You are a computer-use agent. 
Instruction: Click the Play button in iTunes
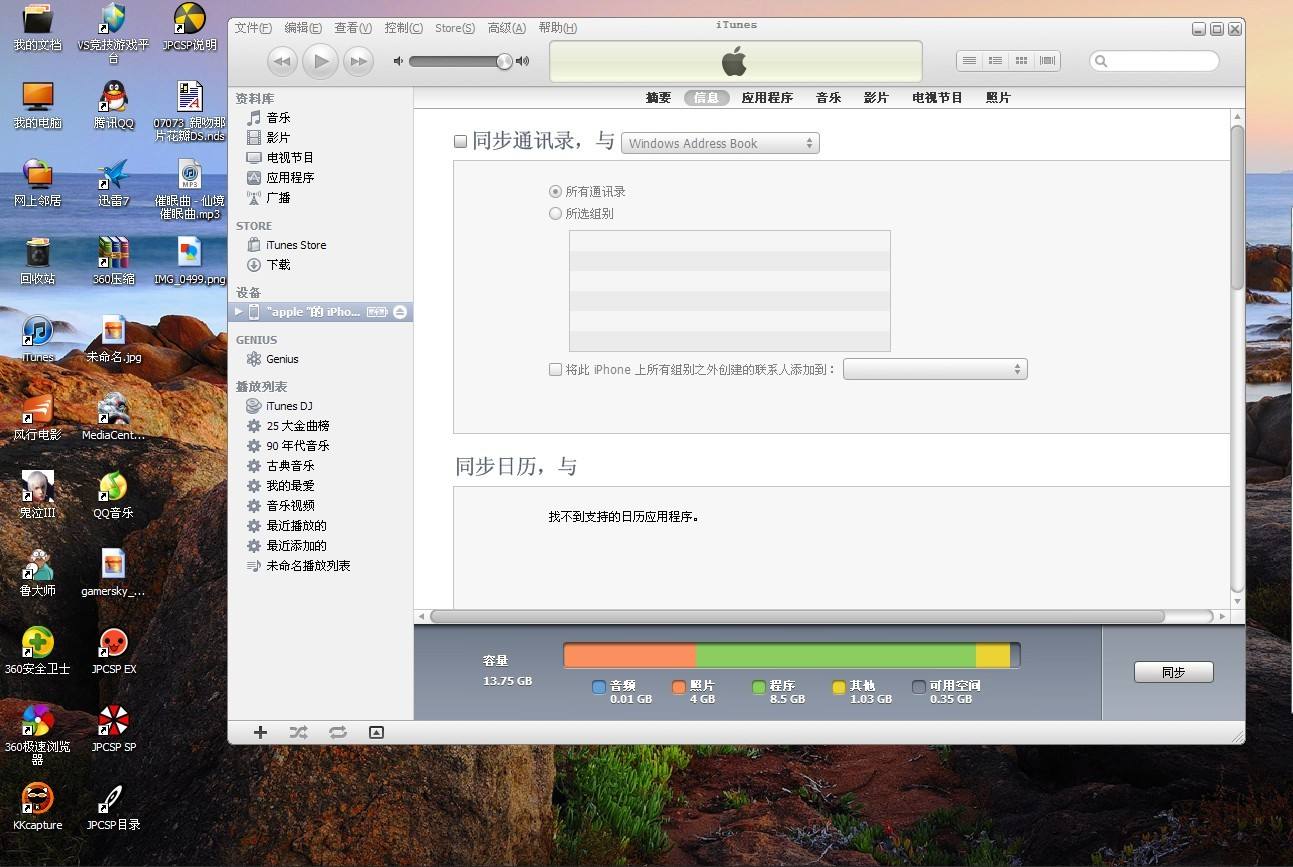coord(320,61)
